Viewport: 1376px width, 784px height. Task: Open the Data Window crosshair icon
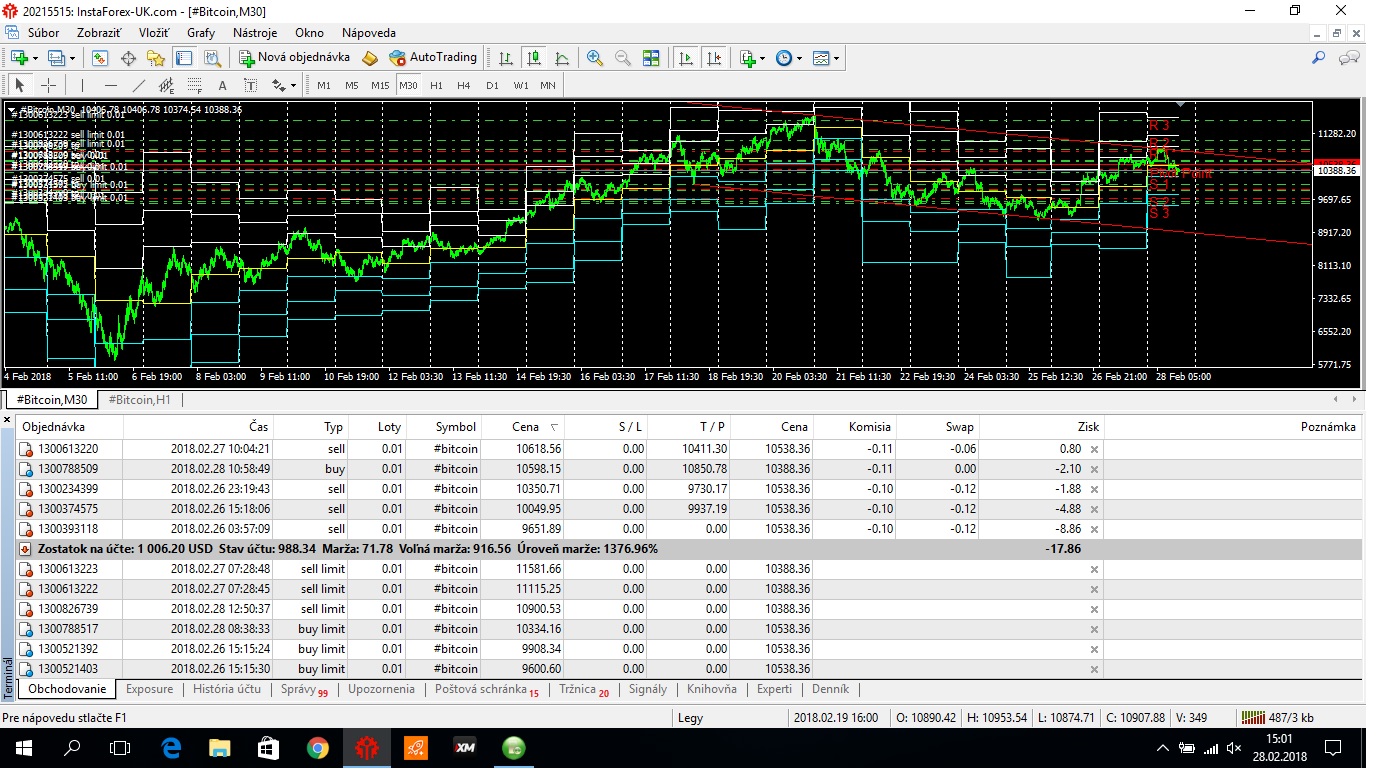coord(128,58)
